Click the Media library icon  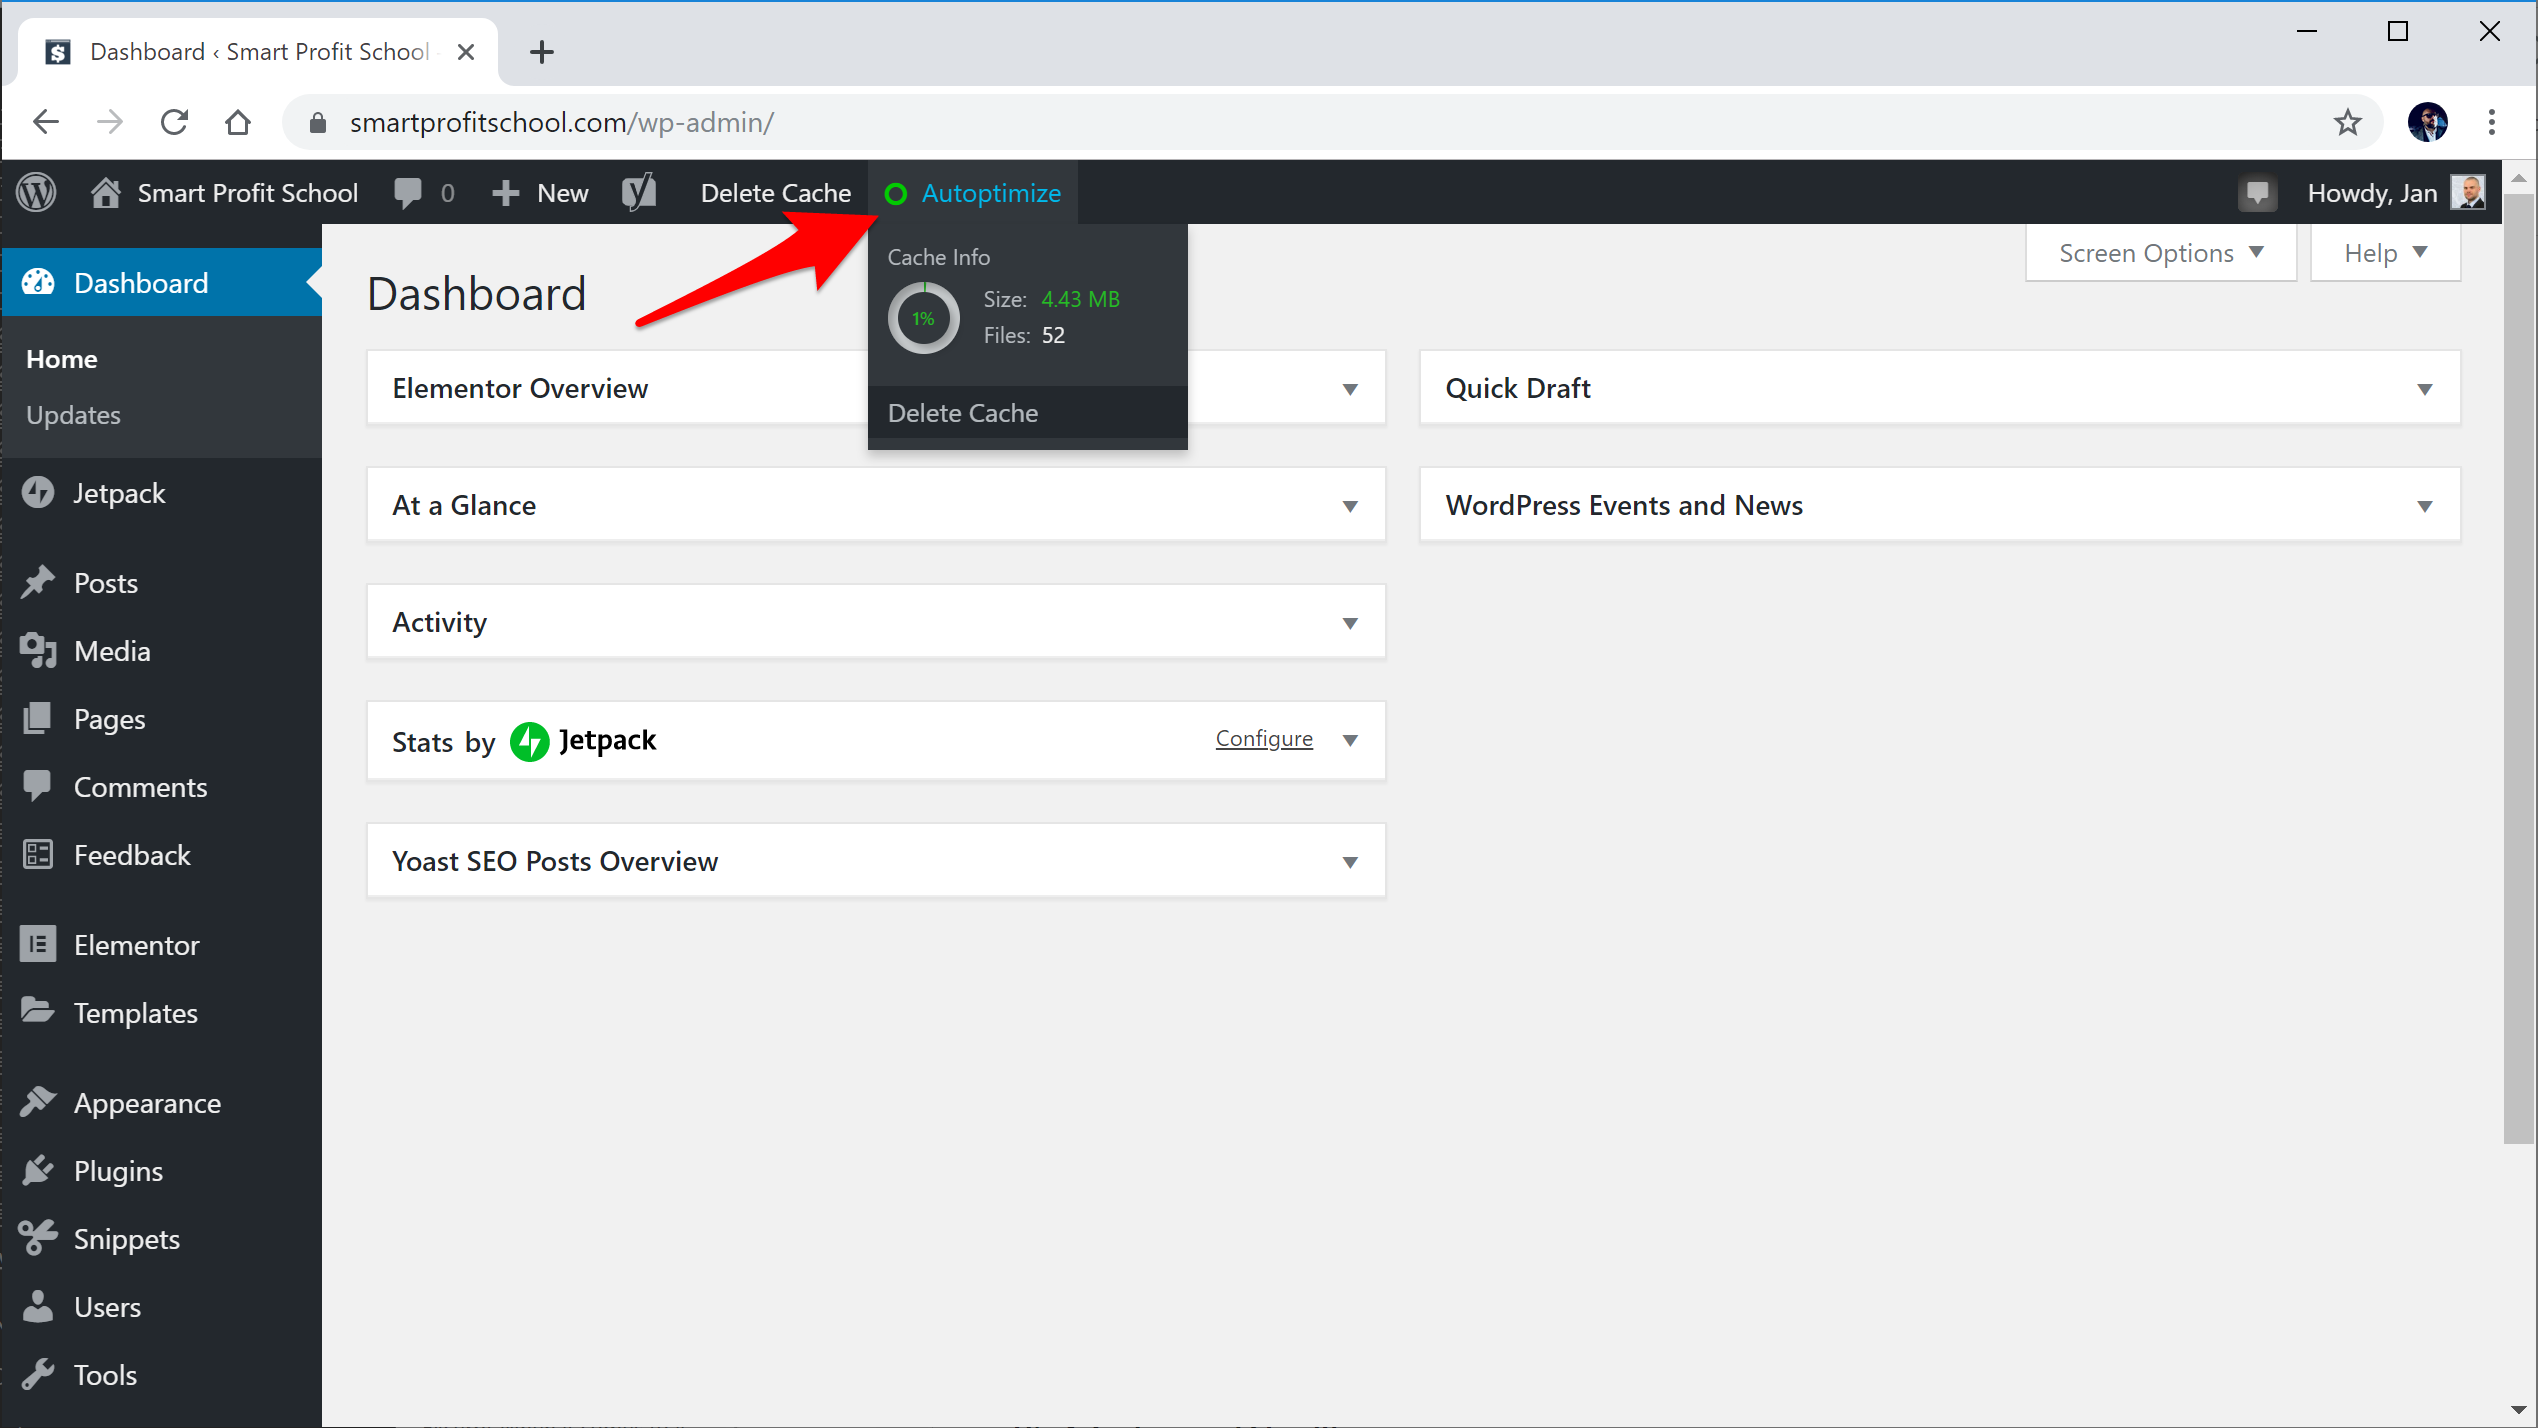pos(38,650)
